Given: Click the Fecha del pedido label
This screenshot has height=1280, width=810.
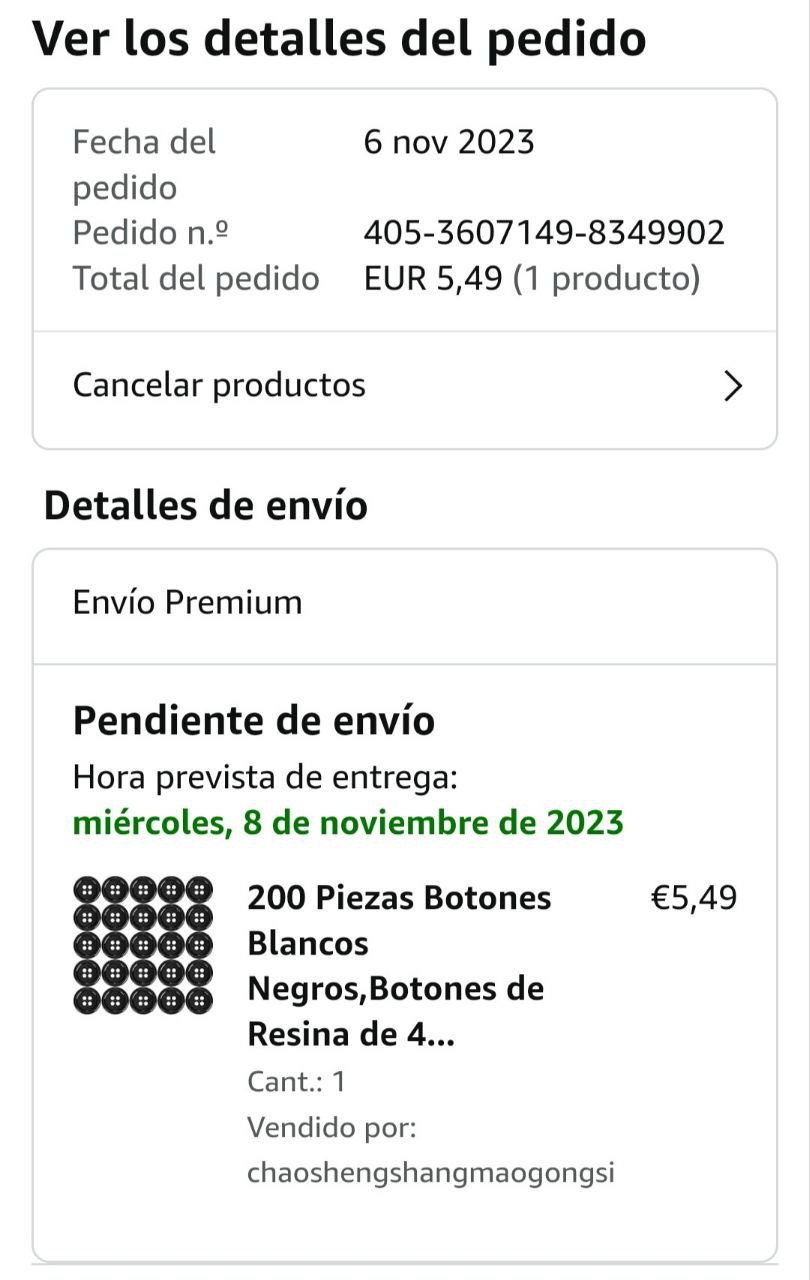Looking at the screenshot, I should click(144, 164).
